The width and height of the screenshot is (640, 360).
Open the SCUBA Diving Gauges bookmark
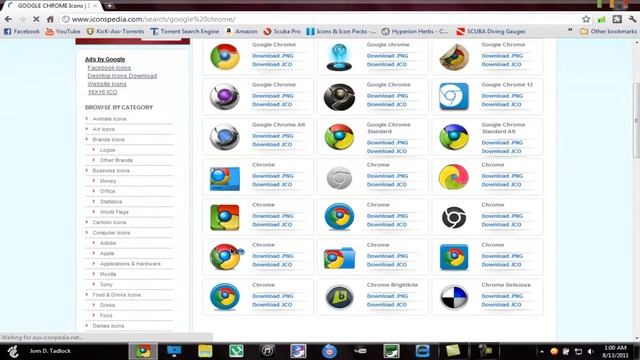click(491, 31)
